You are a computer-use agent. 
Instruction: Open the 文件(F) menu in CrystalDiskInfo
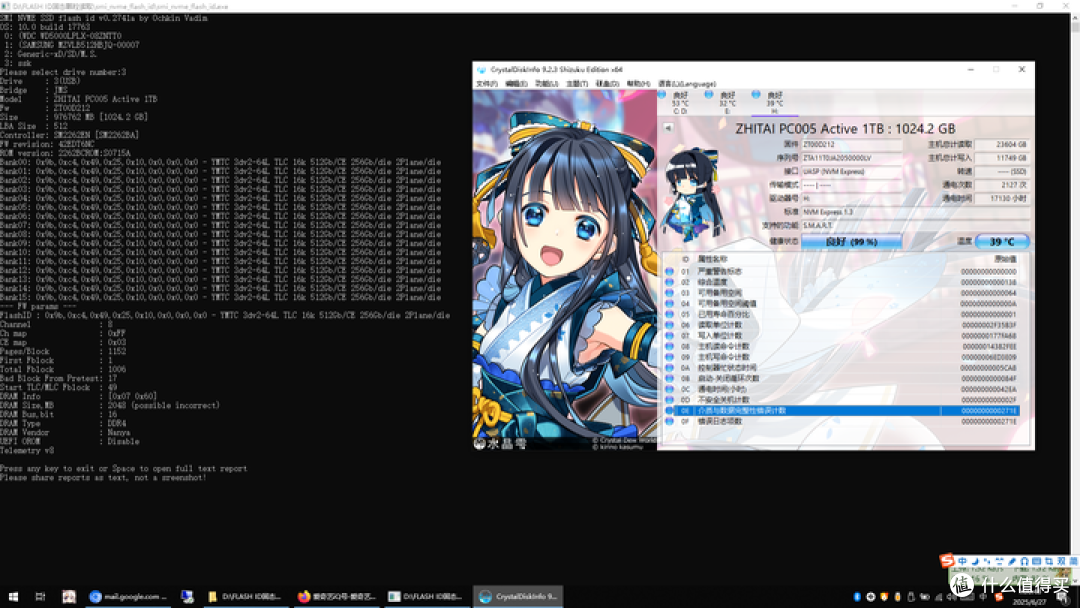(486, 84)
